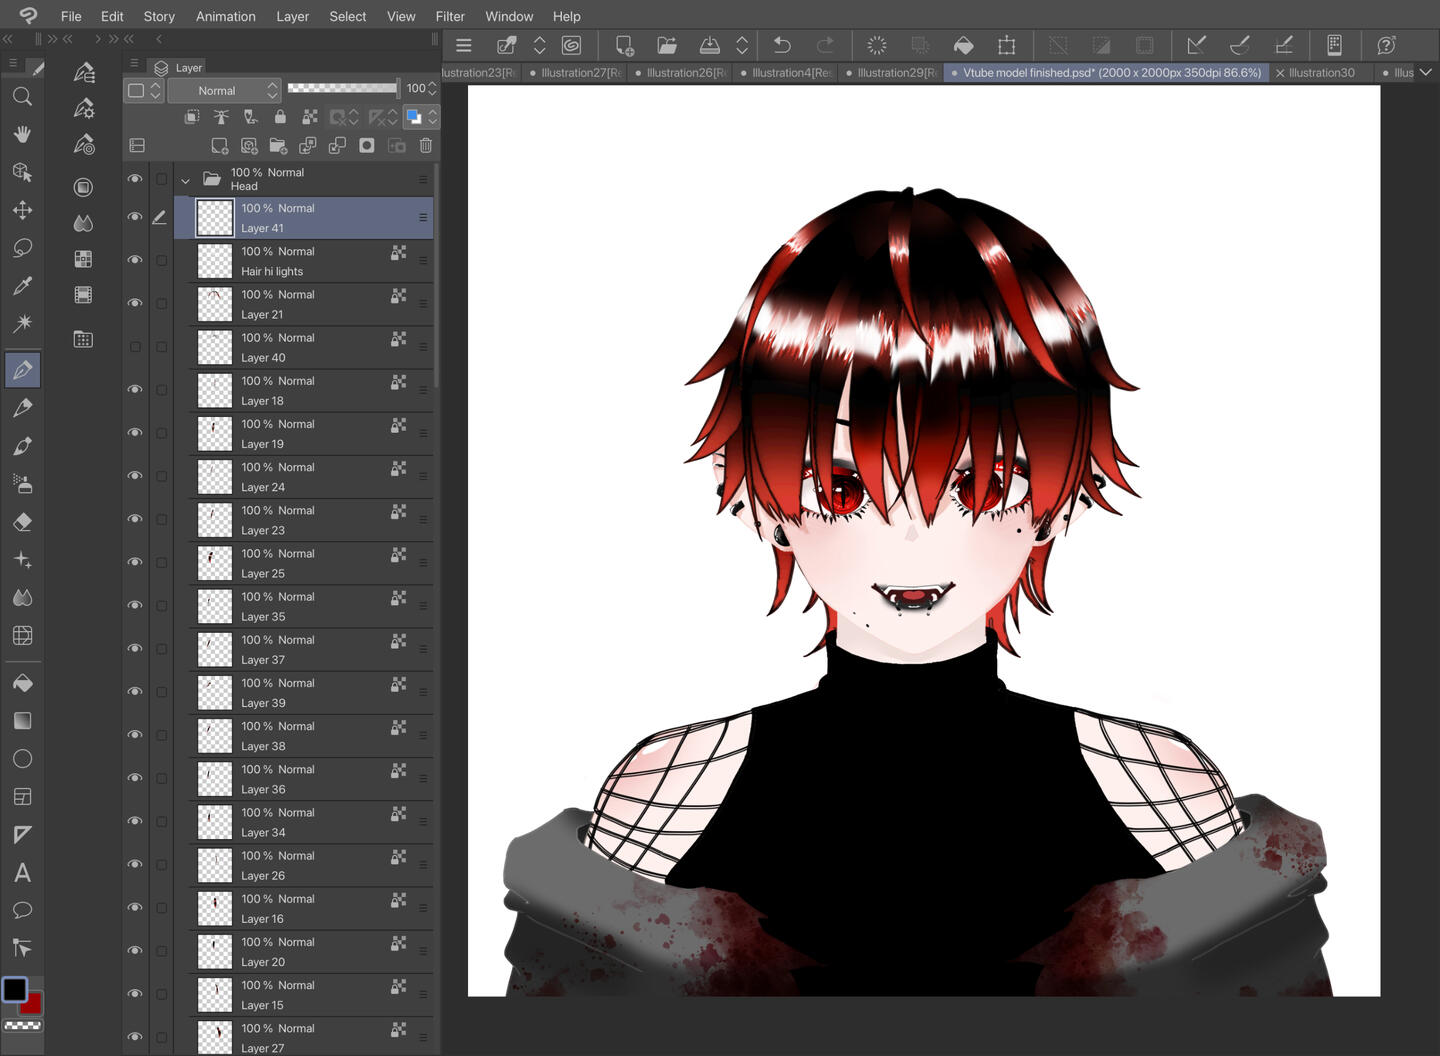Select the Hand move tool
The width and height of the screenshot is (1440, 1056).
(x=22, y=134)
